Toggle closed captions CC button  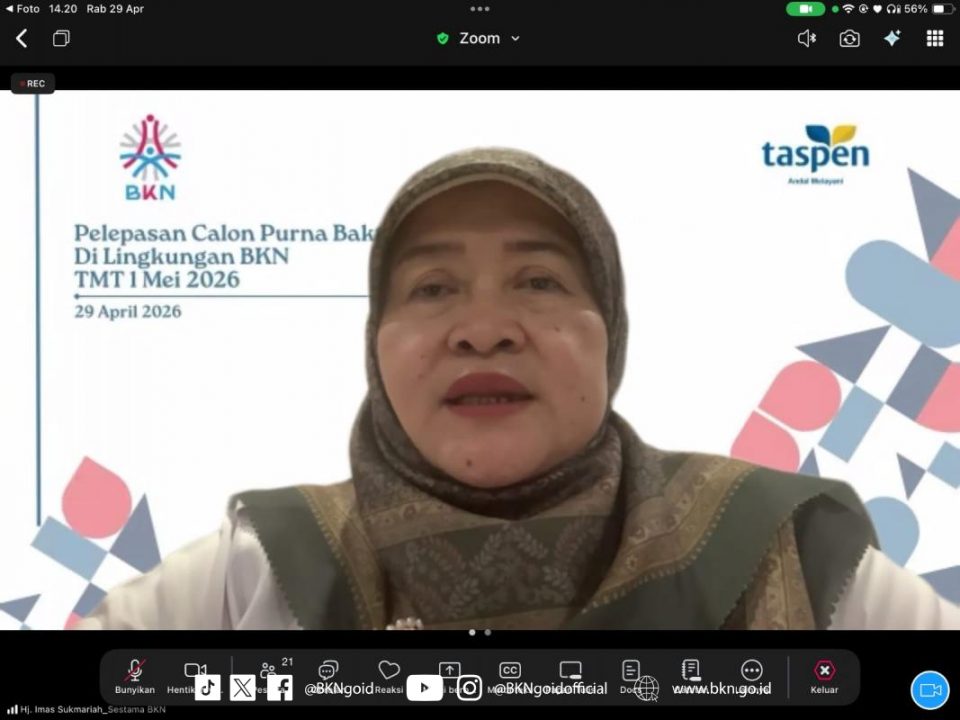coord(510,671)
